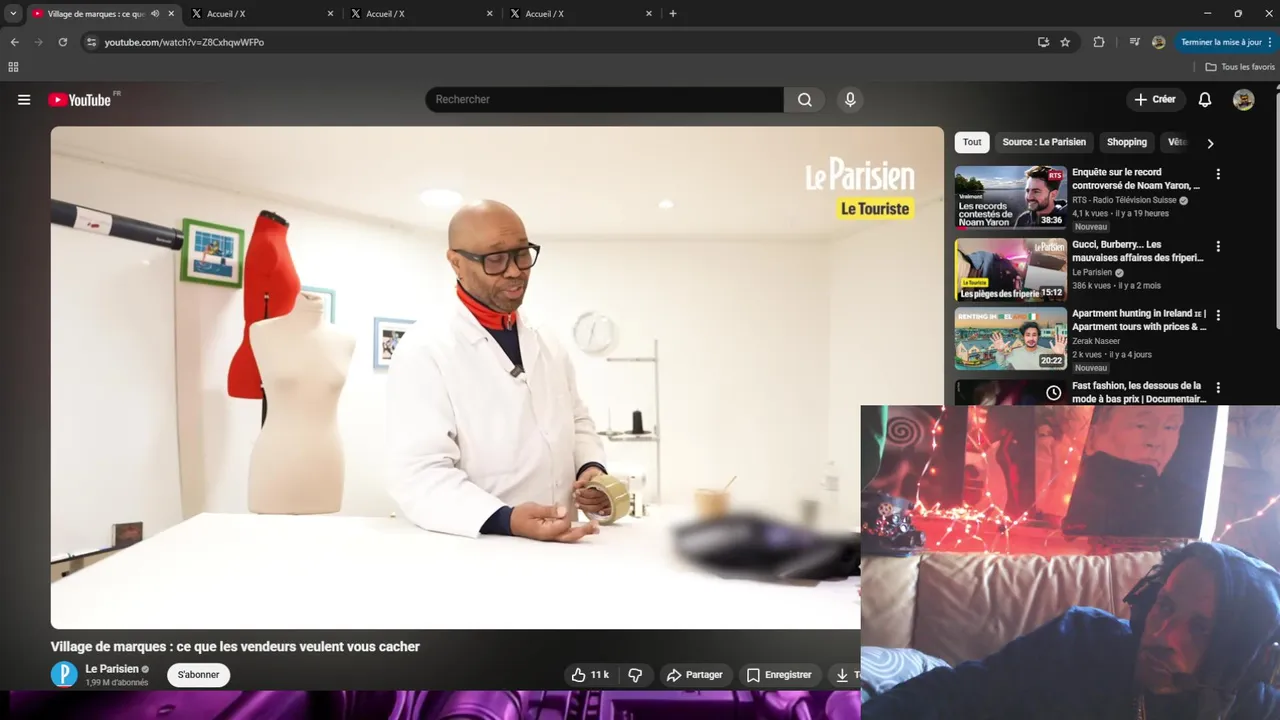
Task: Open options for Fast fashion video
Action: pos(1218,387)
